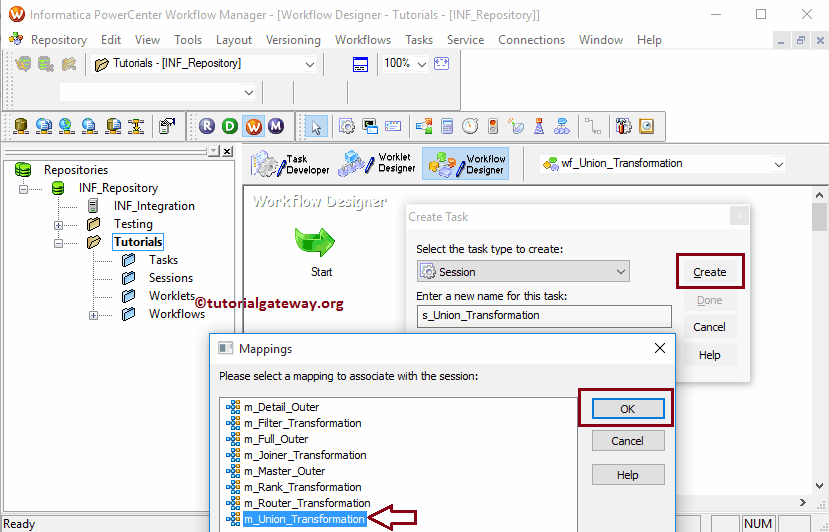Switch to Worklet Designer tab
The image size is (829, 532).
point(376,163)
